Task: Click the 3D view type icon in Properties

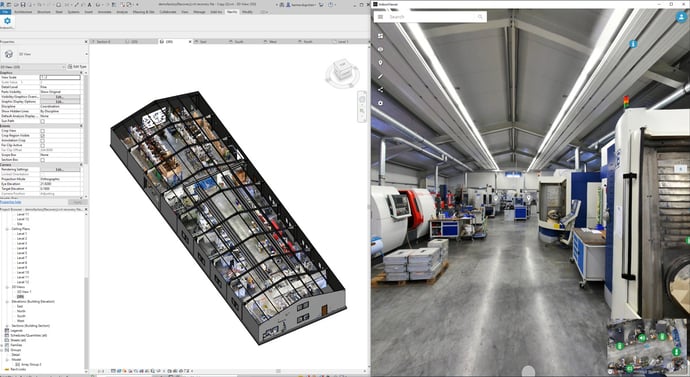Action: click(8, 54)
